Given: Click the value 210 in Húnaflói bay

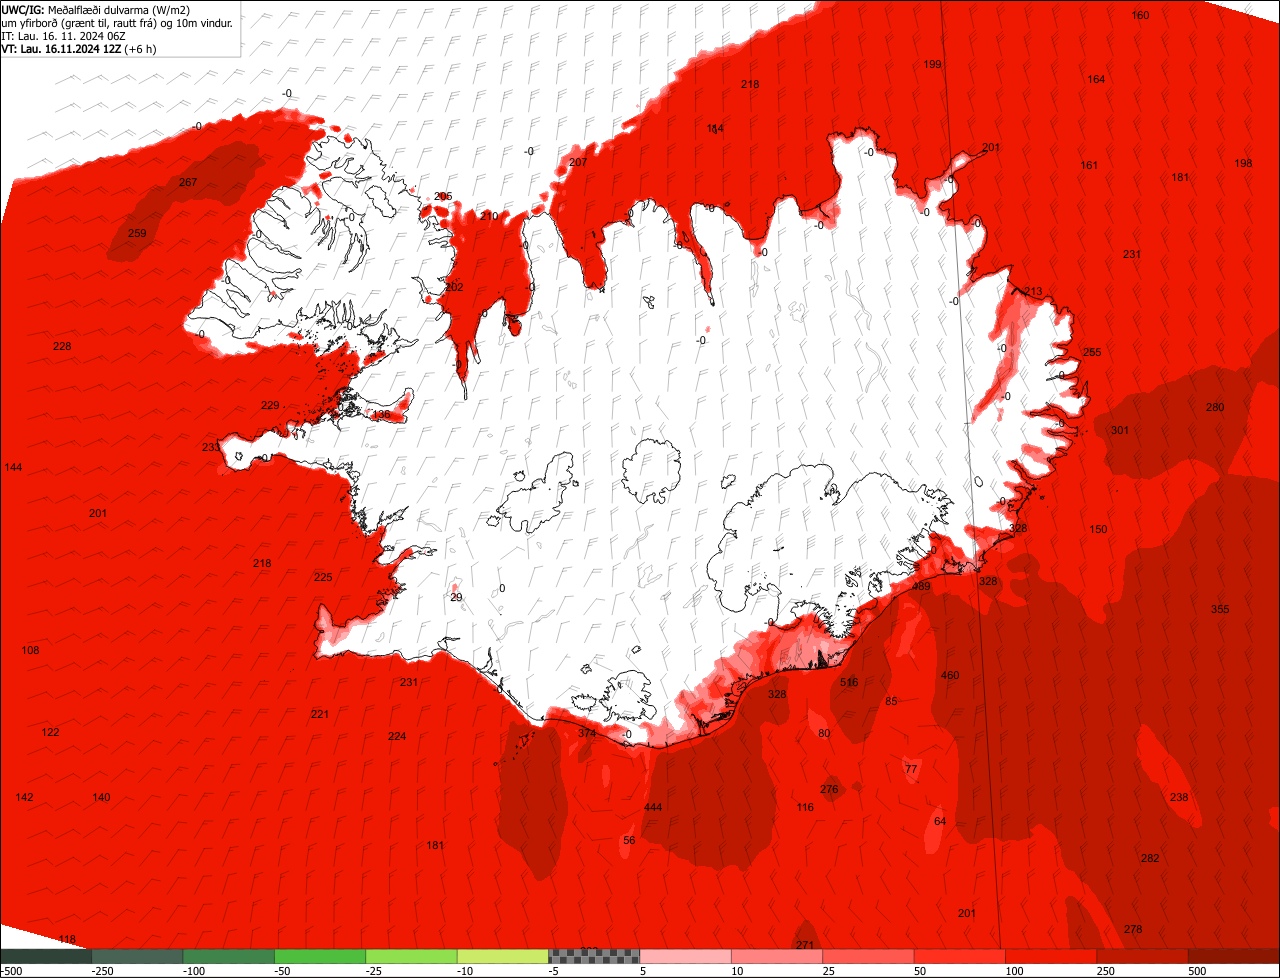Looking at the screenshot, I should [x=489, y=217].
